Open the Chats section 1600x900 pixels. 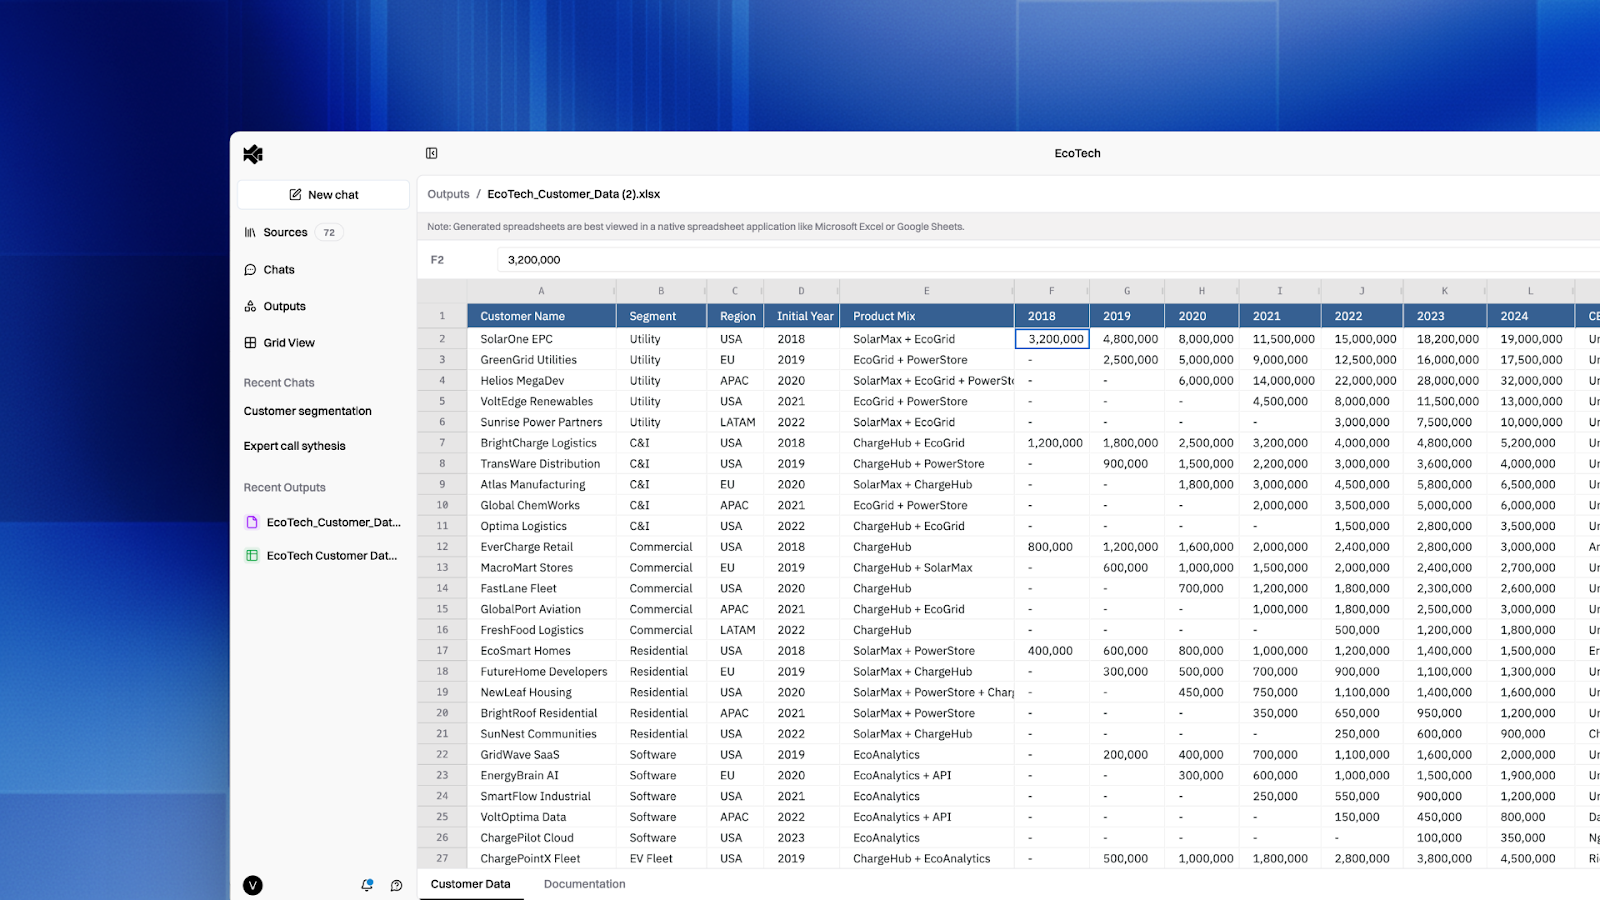(278, 270)
